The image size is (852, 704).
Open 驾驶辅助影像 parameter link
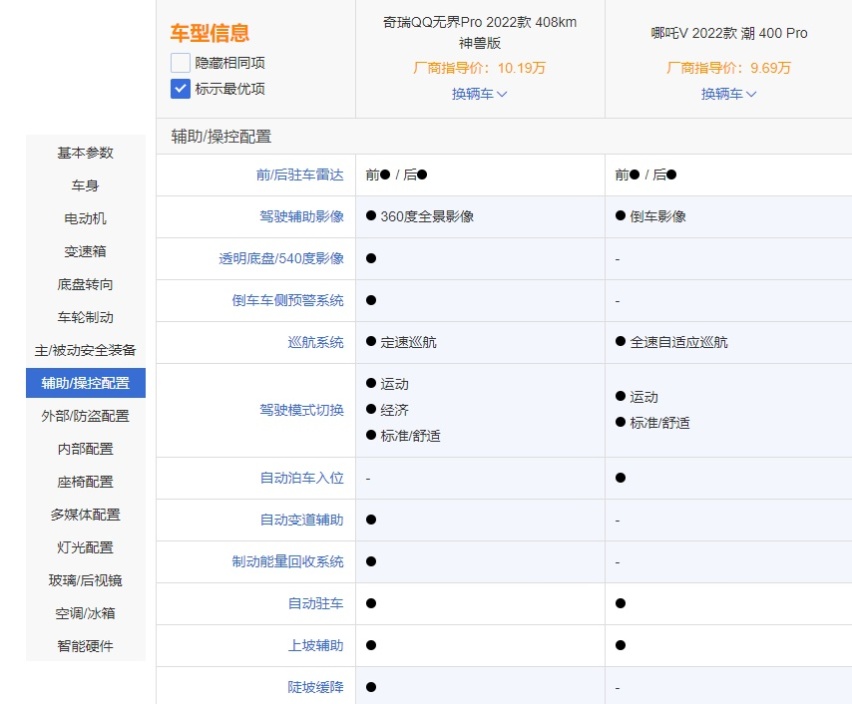[x=302, y=216]
